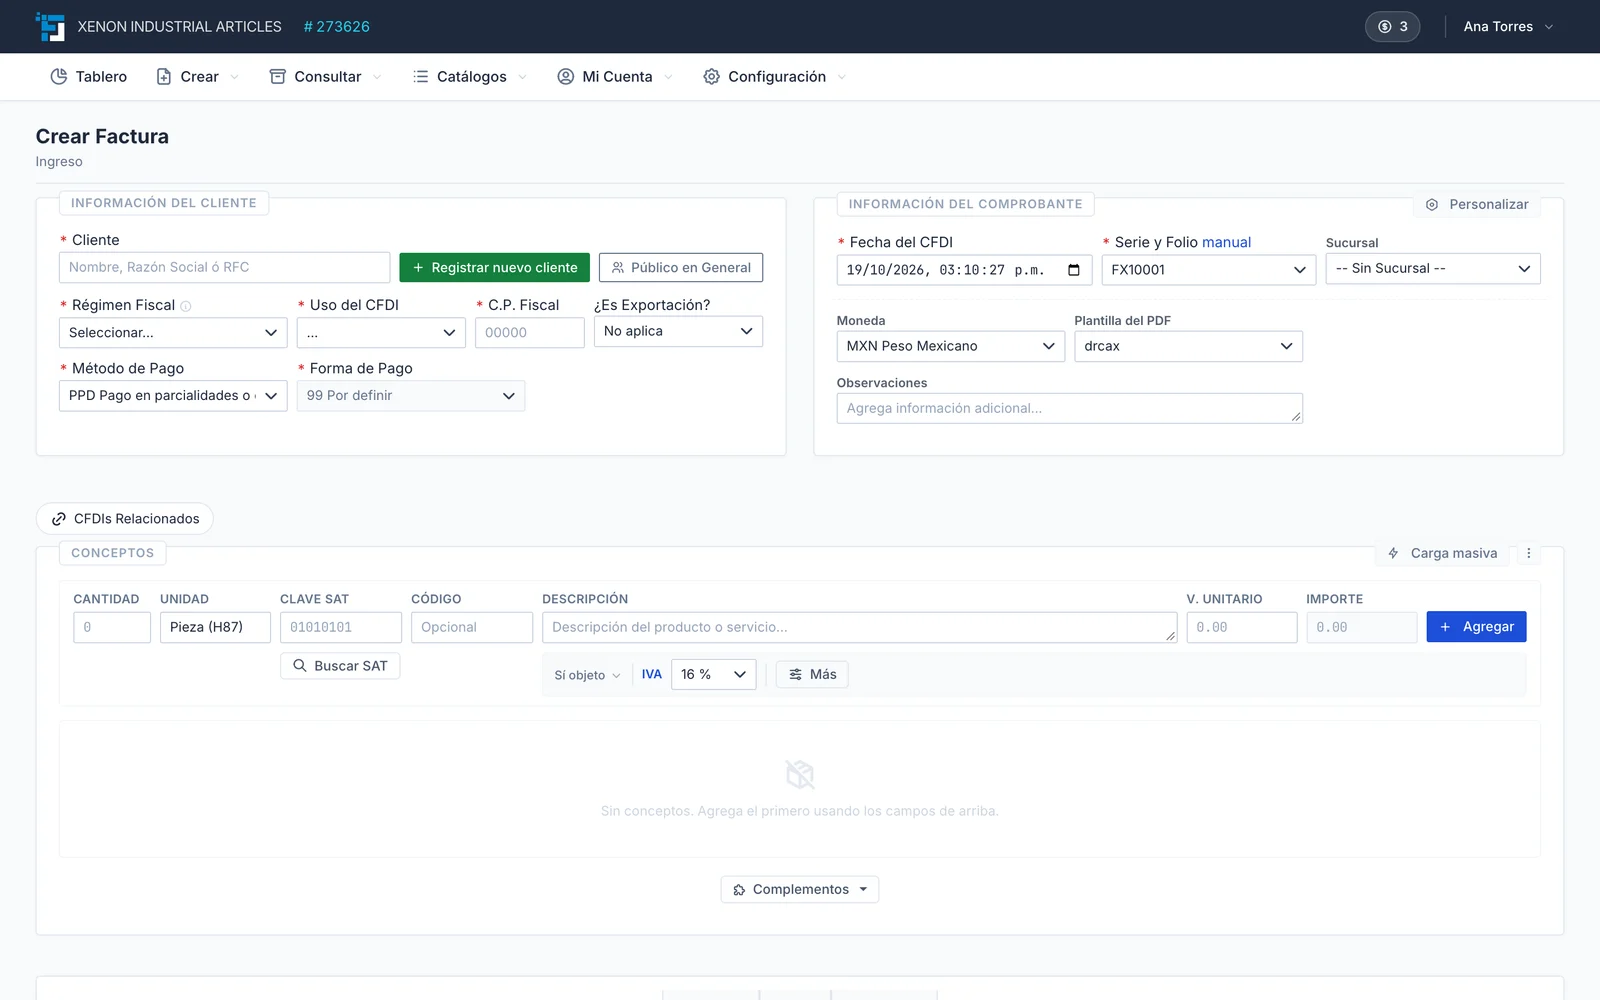Click the Descripción text area
Viewport: 1600px width, 1000px height.
click(860, 627)
